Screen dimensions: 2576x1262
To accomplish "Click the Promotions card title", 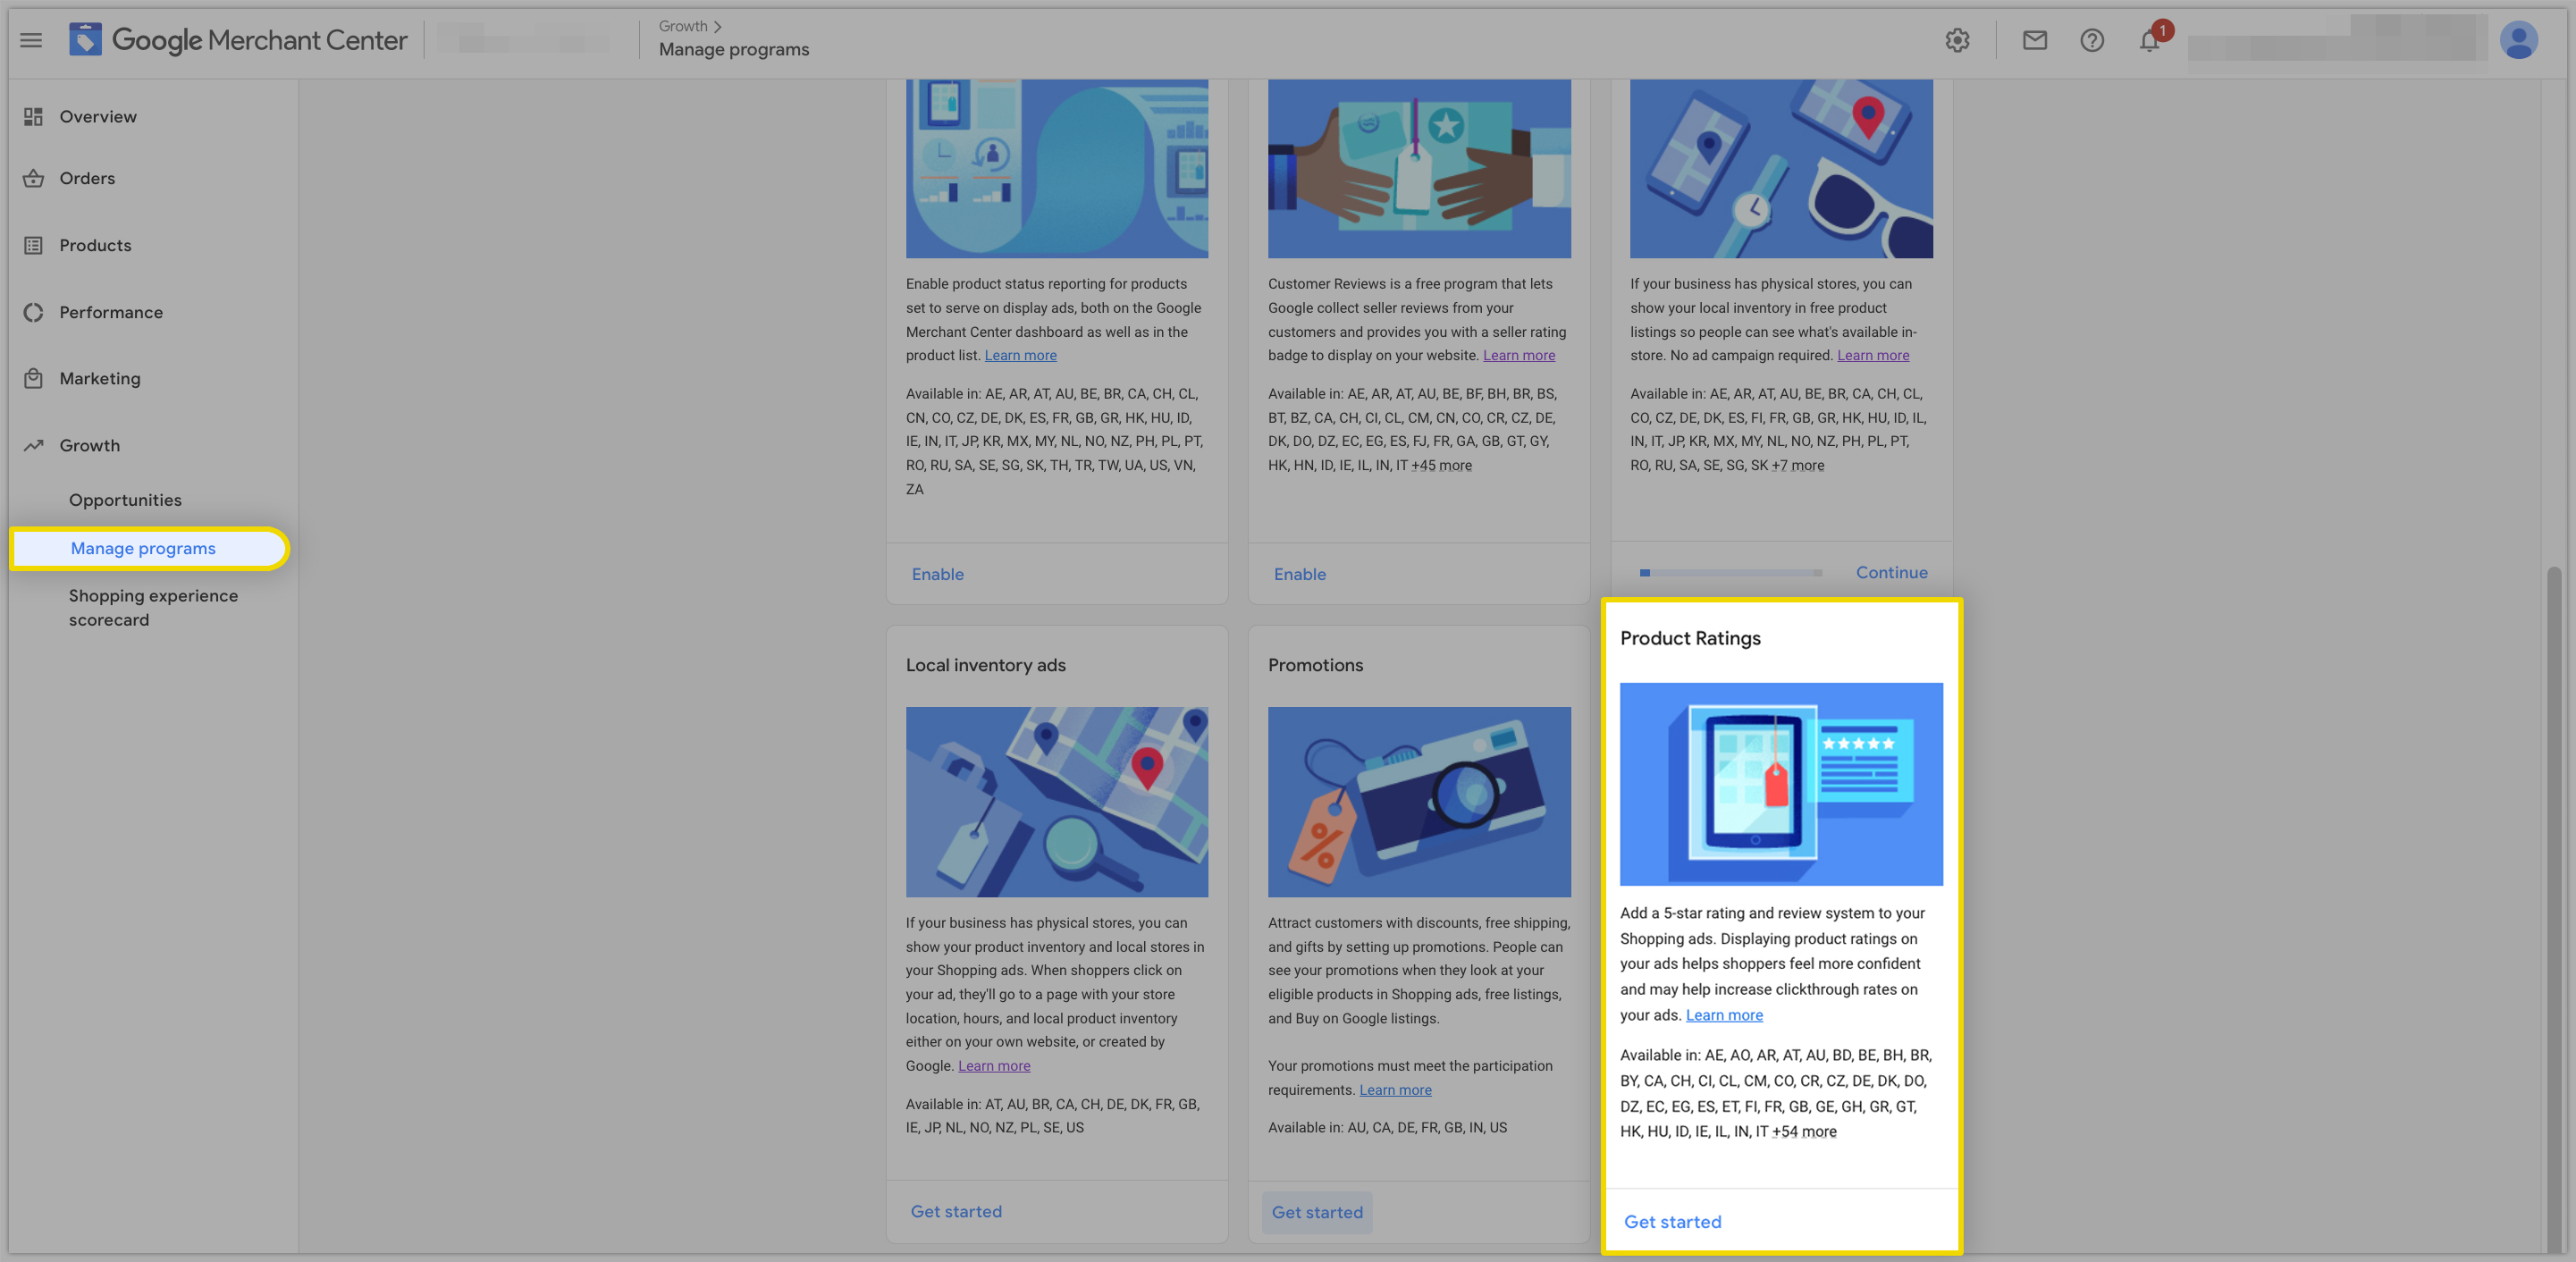I will (1315, 665).
